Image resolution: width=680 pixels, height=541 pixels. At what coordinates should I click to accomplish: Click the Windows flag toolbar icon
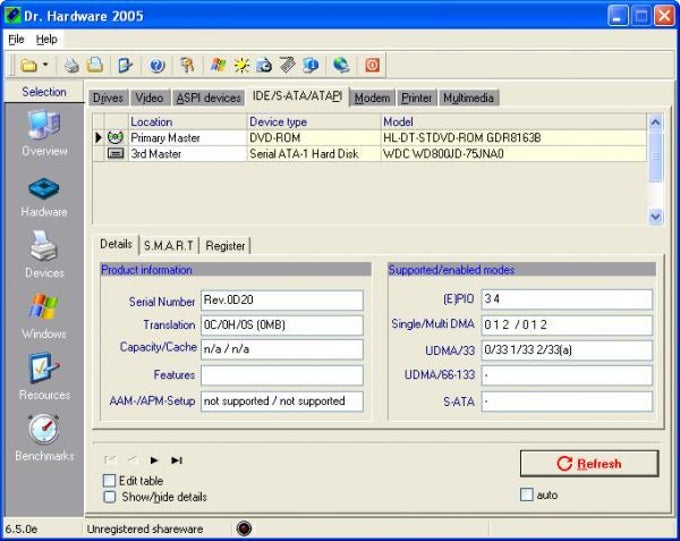218,66
